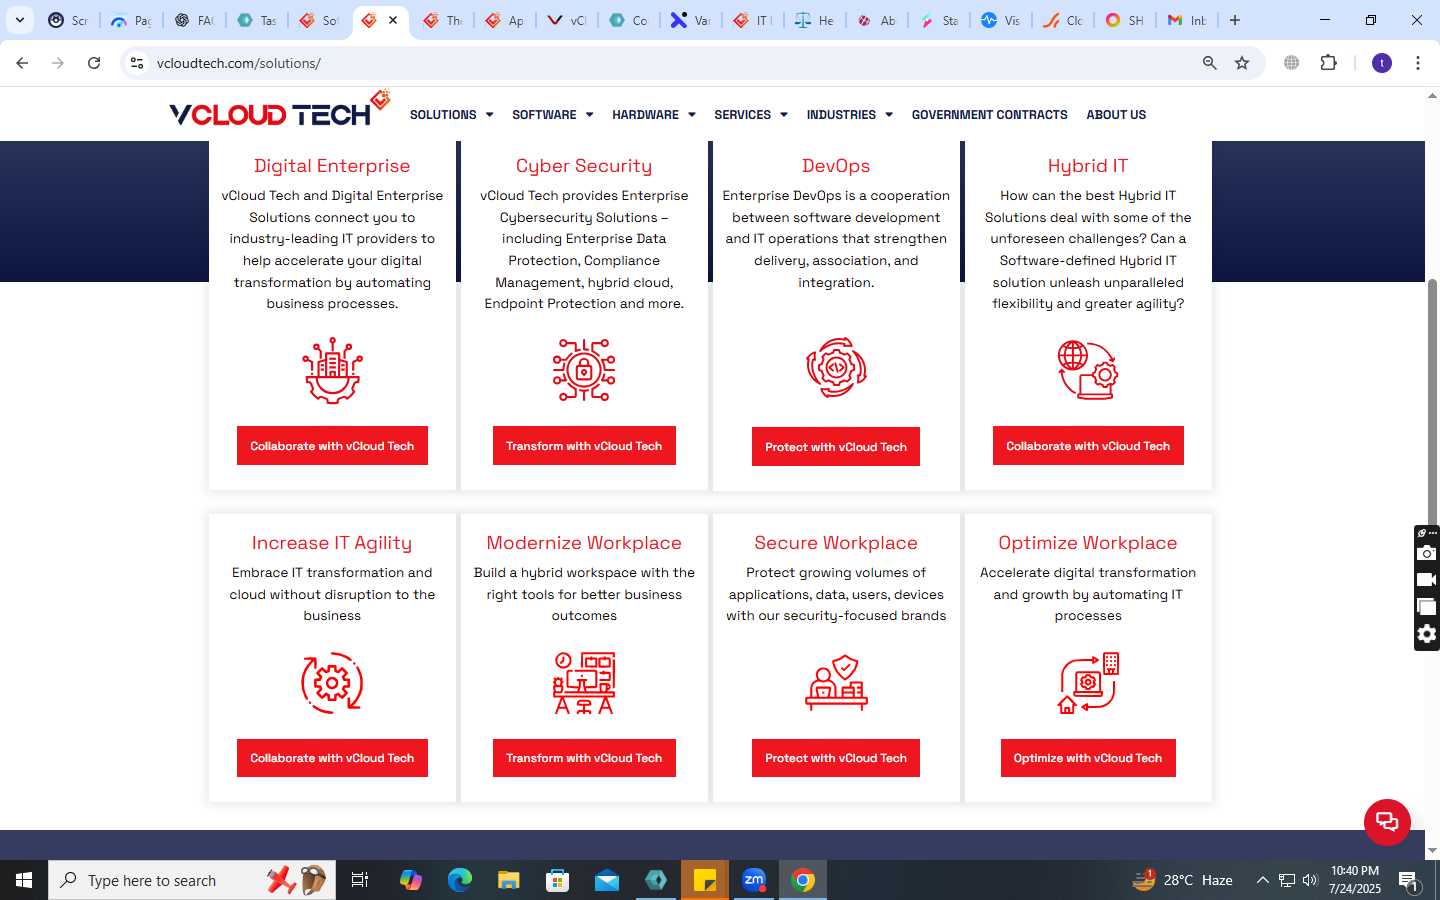Switch to the Tas browser tab
This screenshot has height=900, width=1440.
pyautogui.click(x=257, y=20)
